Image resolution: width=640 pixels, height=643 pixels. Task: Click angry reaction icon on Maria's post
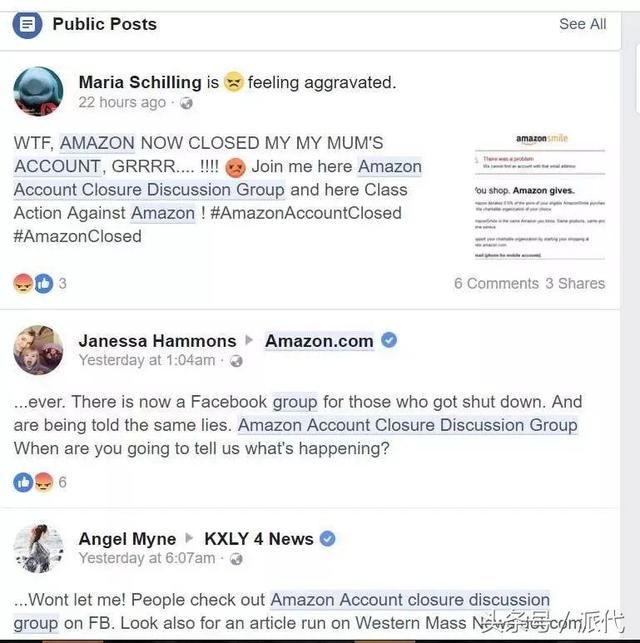(23, 283)
